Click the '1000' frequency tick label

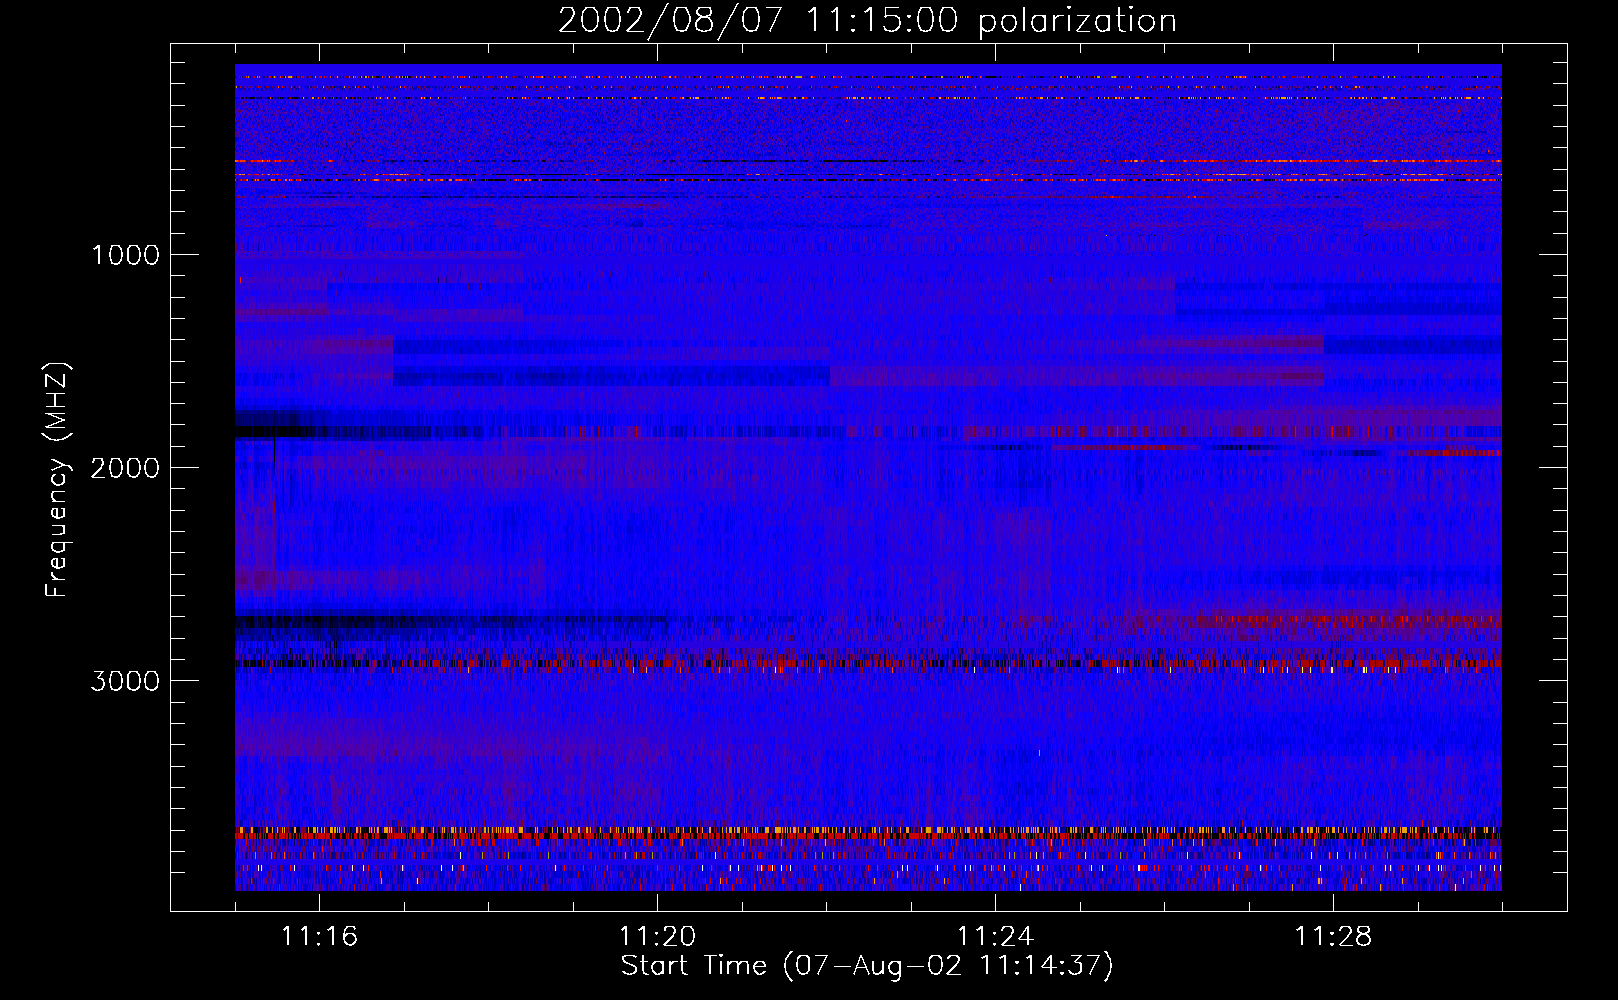pos(125,255)
